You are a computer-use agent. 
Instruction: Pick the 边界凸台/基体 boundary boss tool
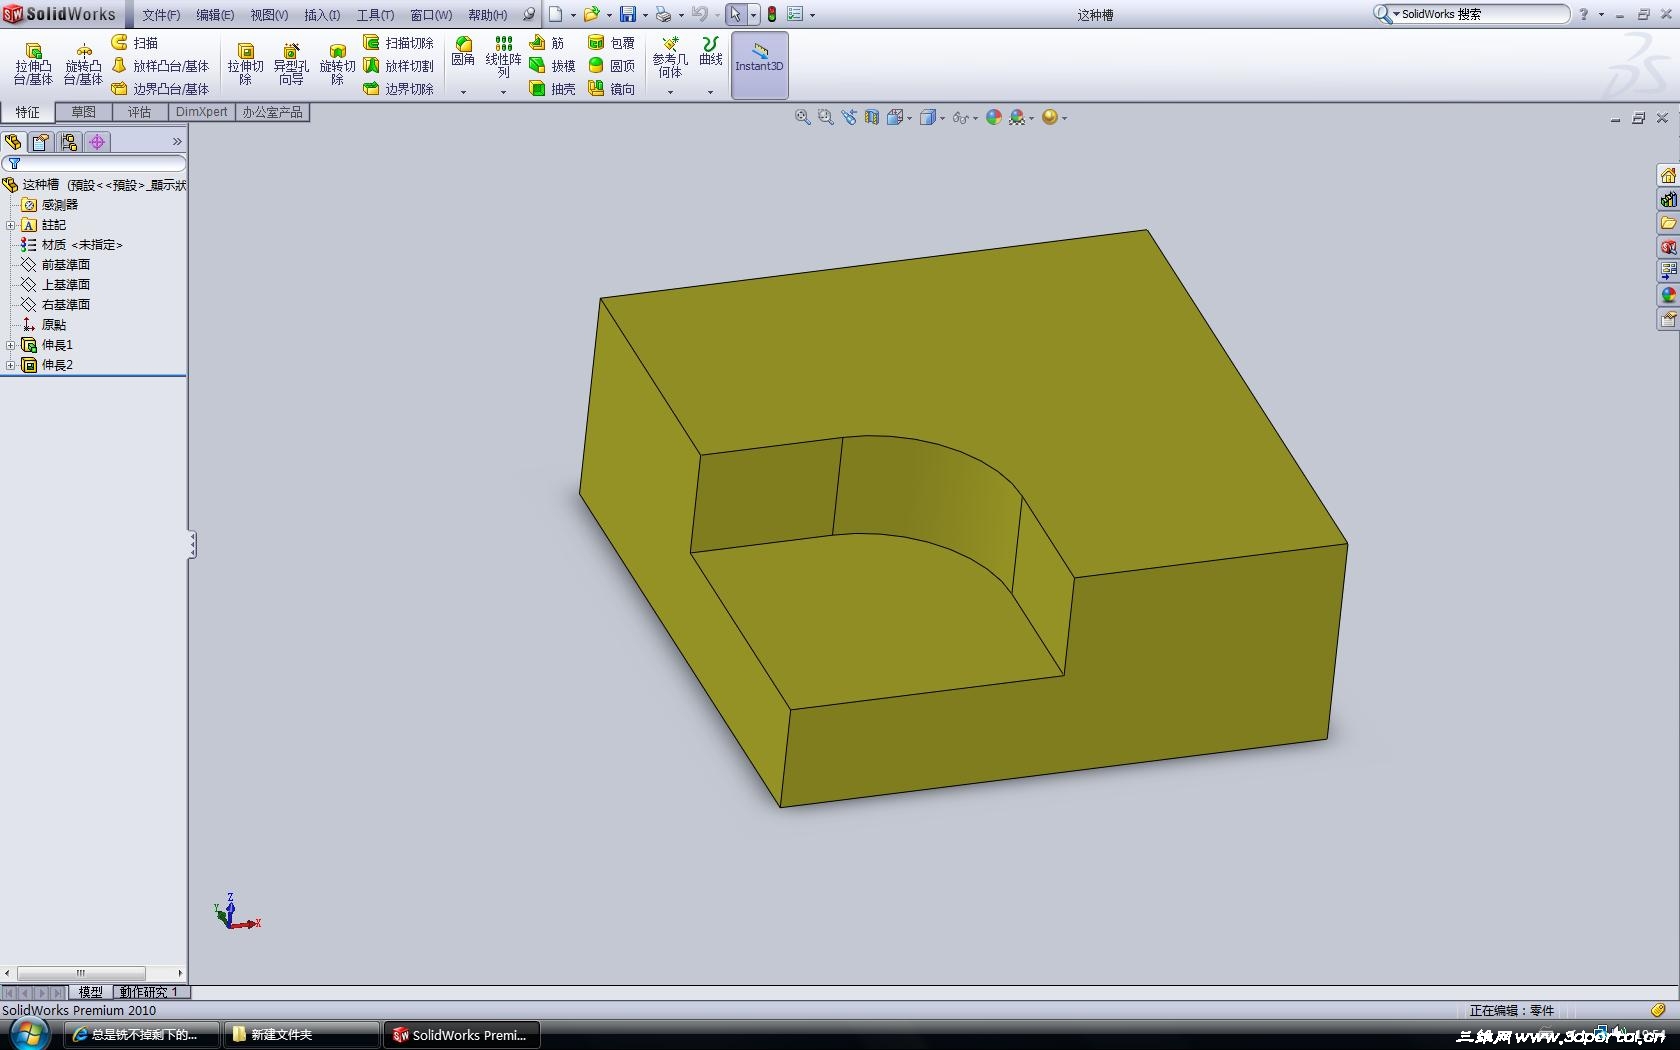coord(160,89)
